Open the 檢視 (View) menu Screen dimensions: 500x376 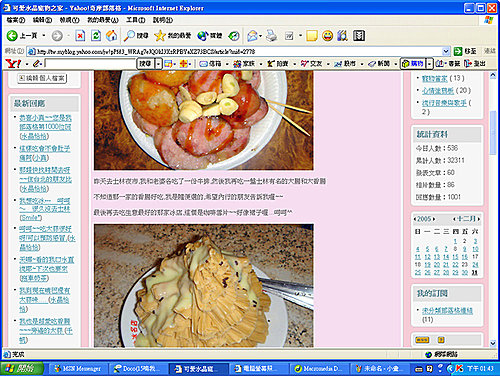click(69, 20)
